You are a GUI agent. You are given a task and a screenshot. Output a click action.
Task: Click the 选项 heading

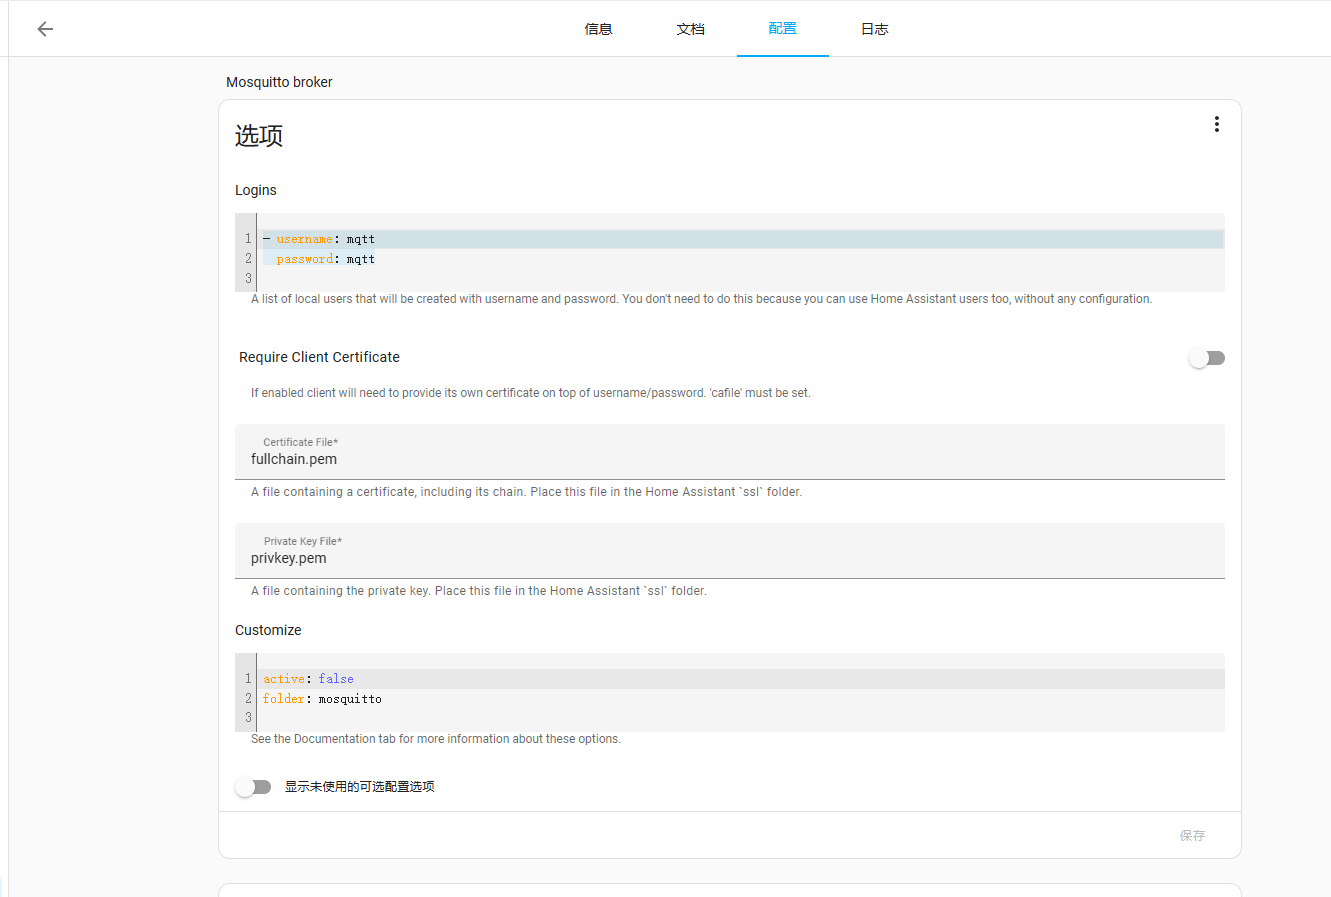tap(259, 136)
